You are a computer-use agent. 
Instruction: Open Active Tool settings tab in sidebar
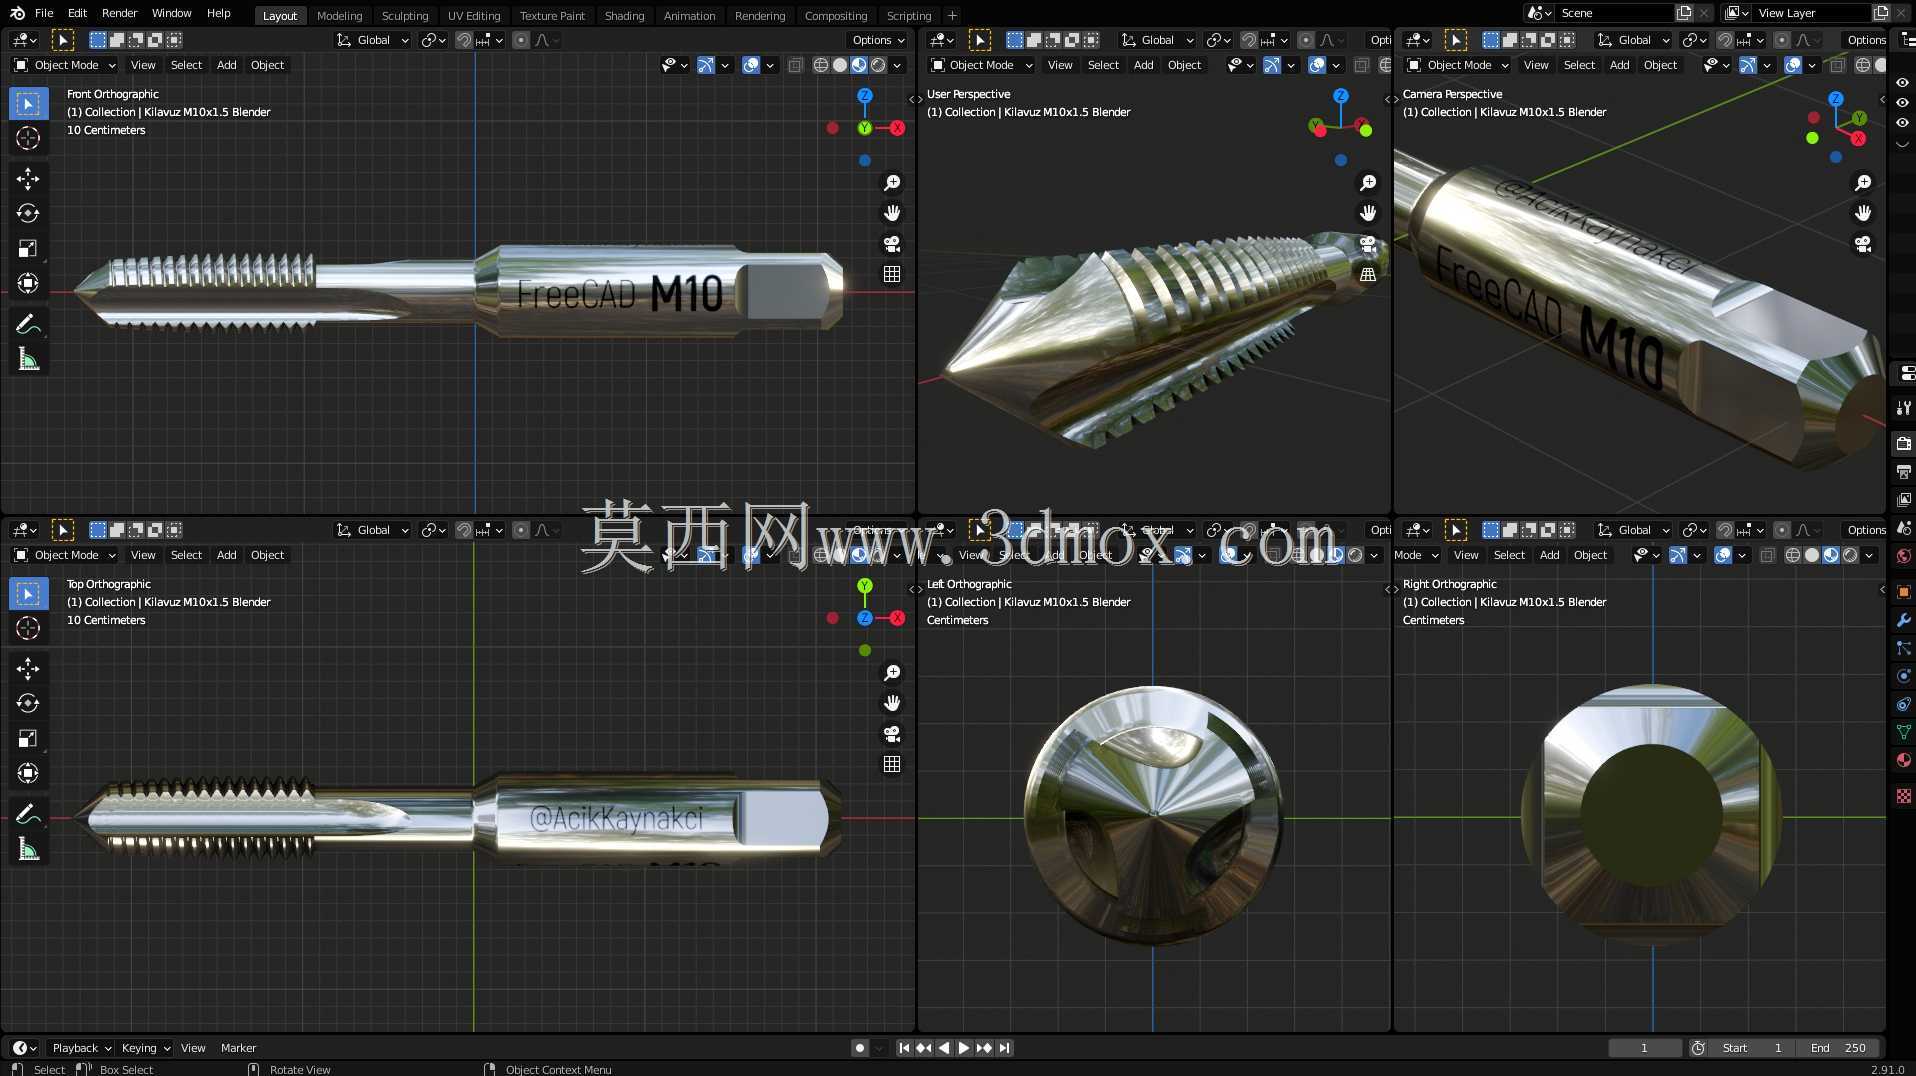1904,407
